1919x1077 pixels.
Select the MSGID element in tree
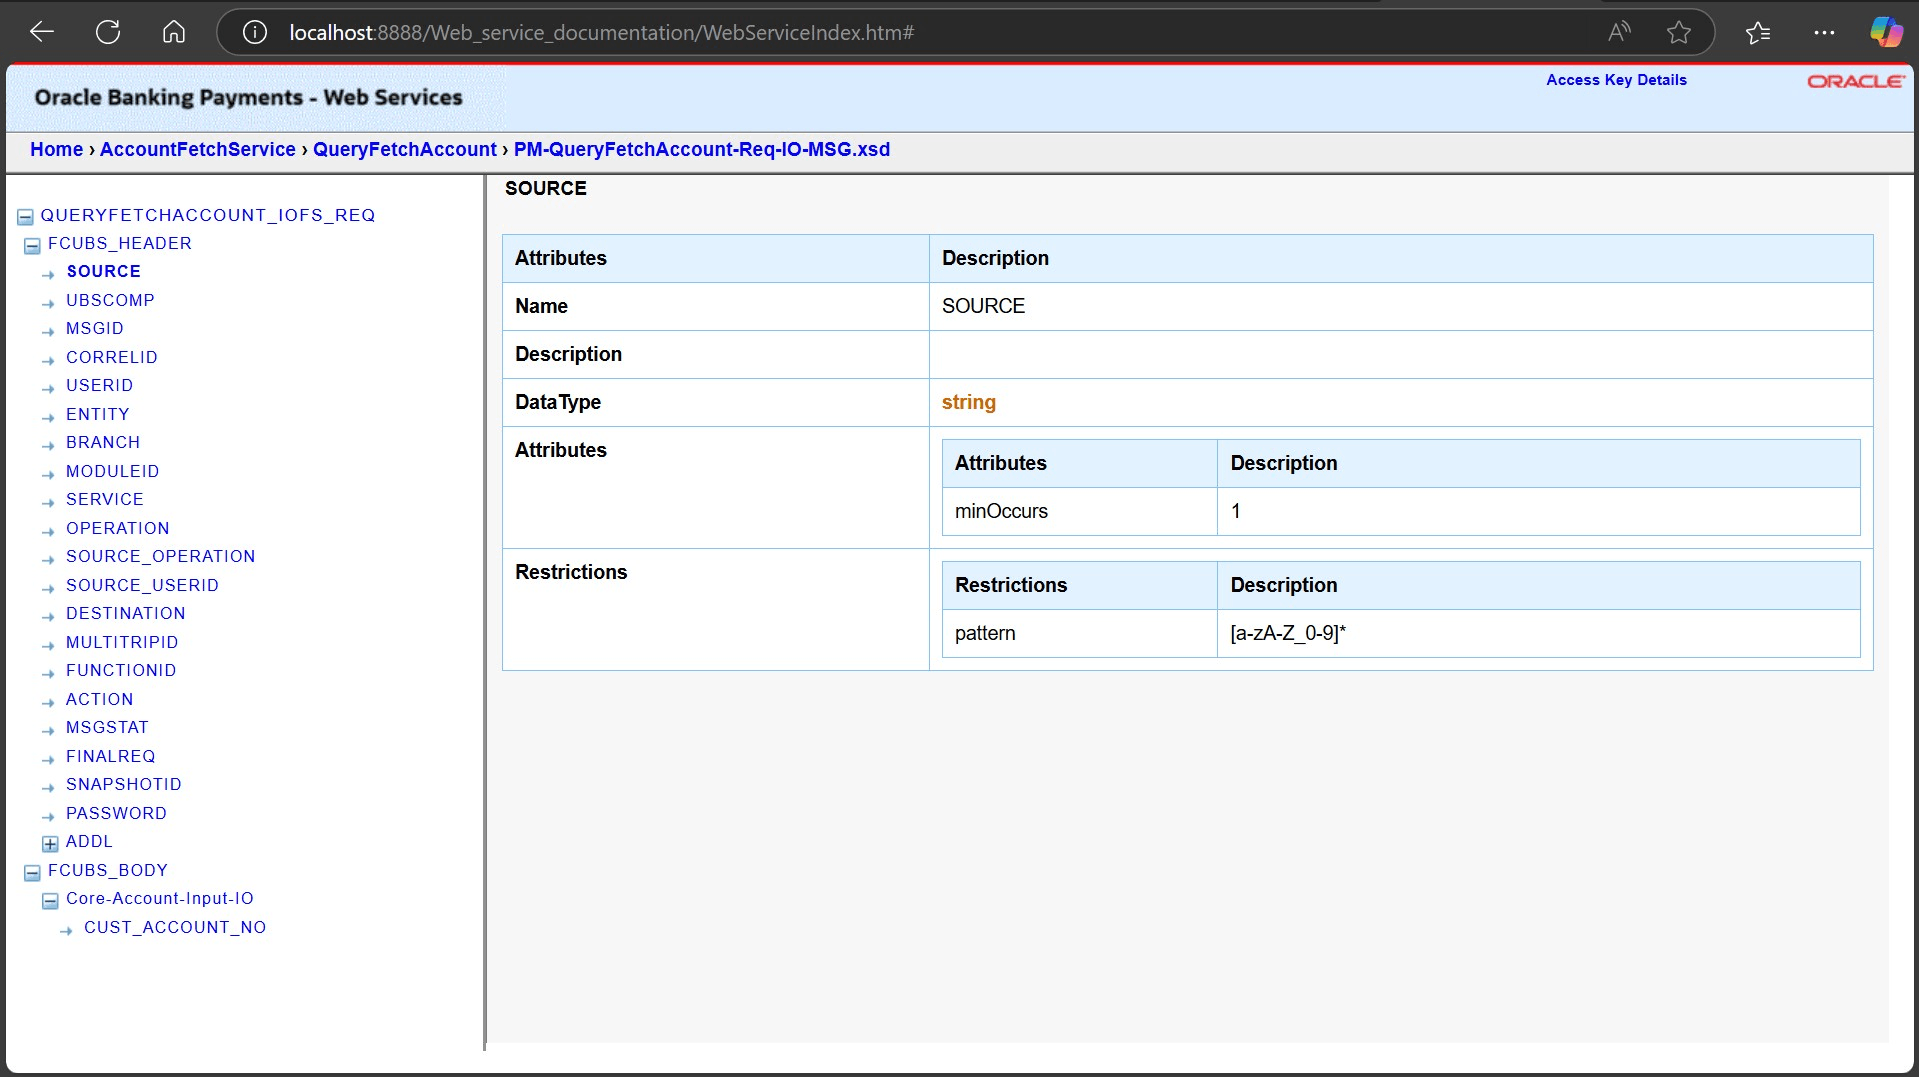[x=95, y=328]
